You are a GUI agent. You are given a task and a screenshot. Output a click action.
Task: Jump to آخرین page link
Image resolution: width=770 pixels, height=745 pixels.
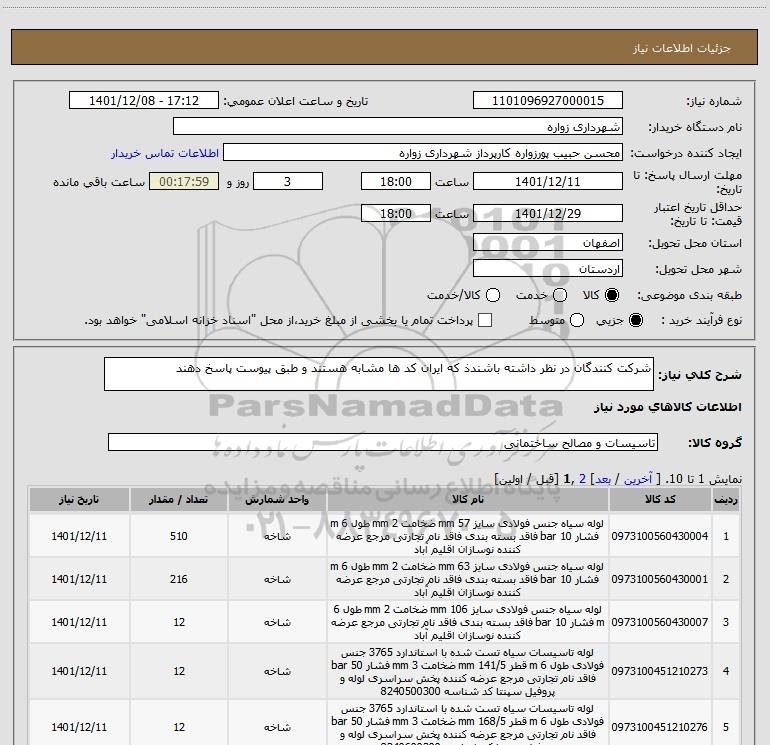pos(637,479)
